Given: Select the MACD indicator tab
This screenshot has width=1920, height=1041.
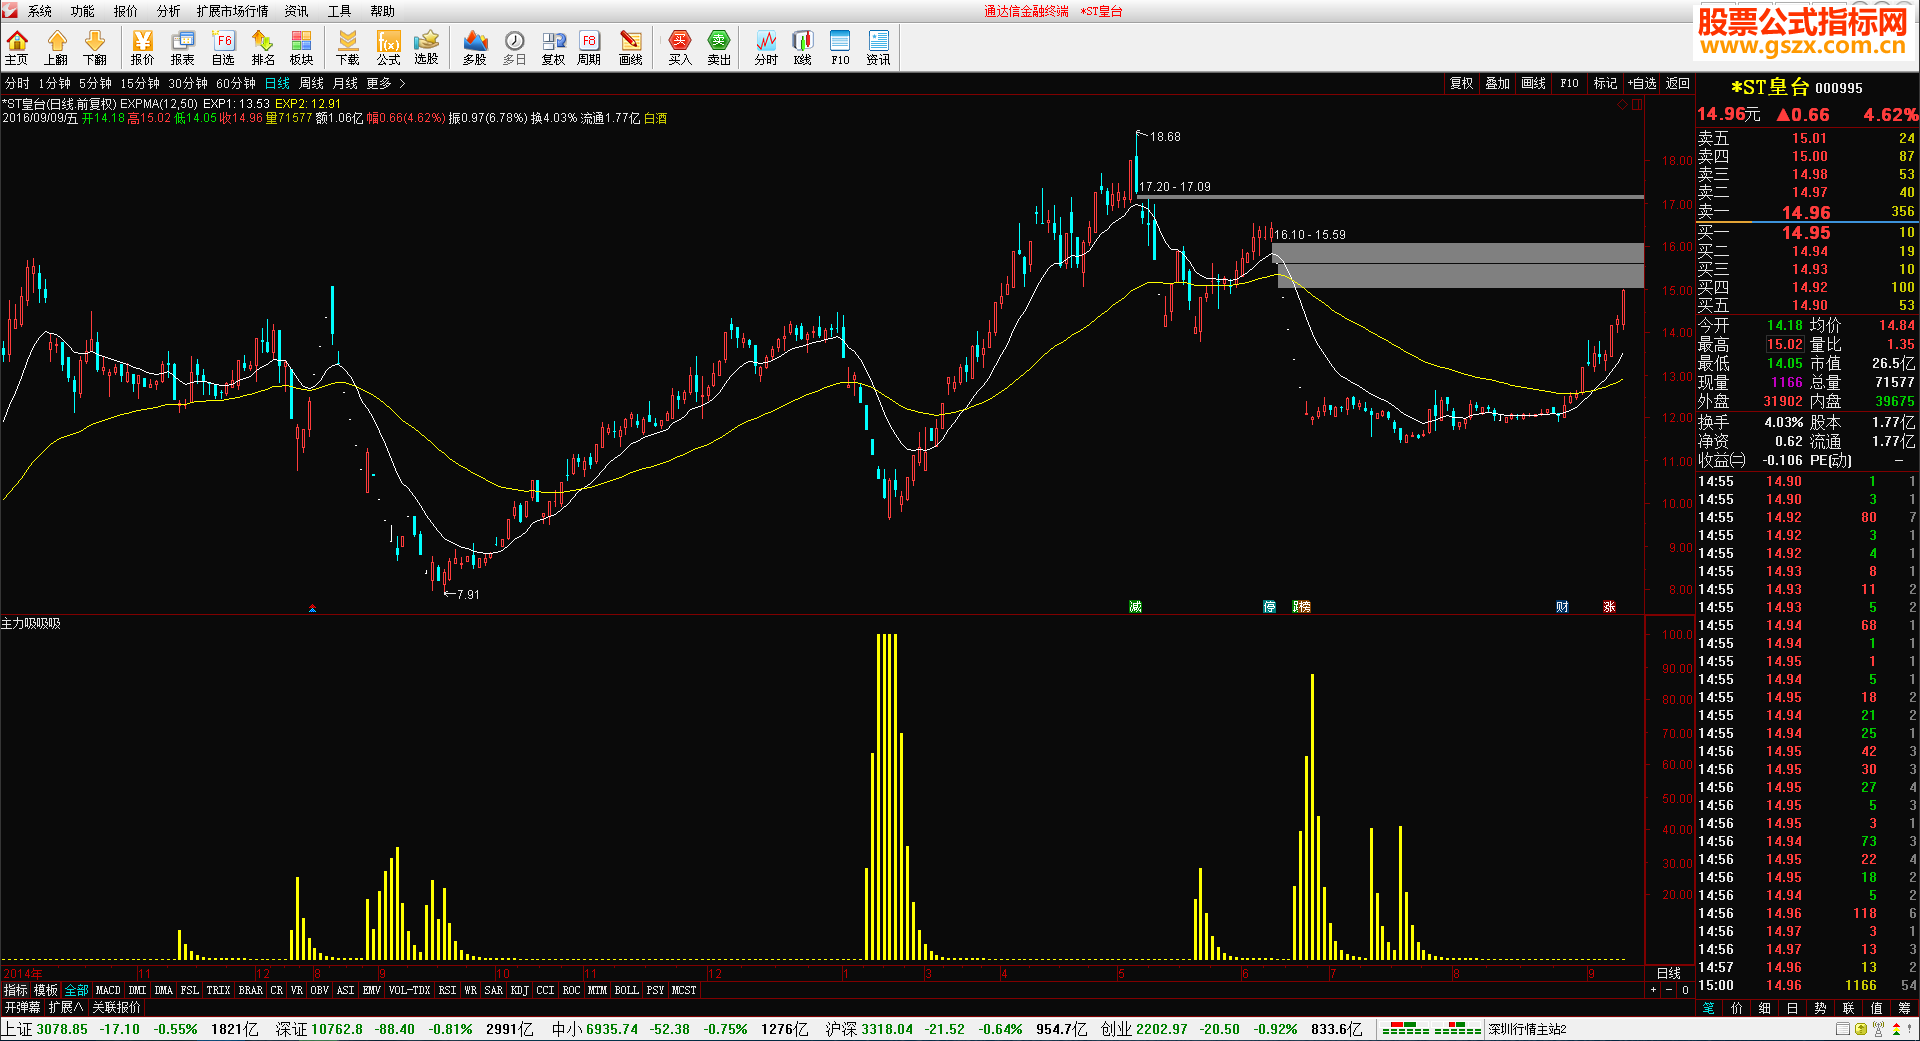Looking at the screenshot, I should (x=108, y=990).
